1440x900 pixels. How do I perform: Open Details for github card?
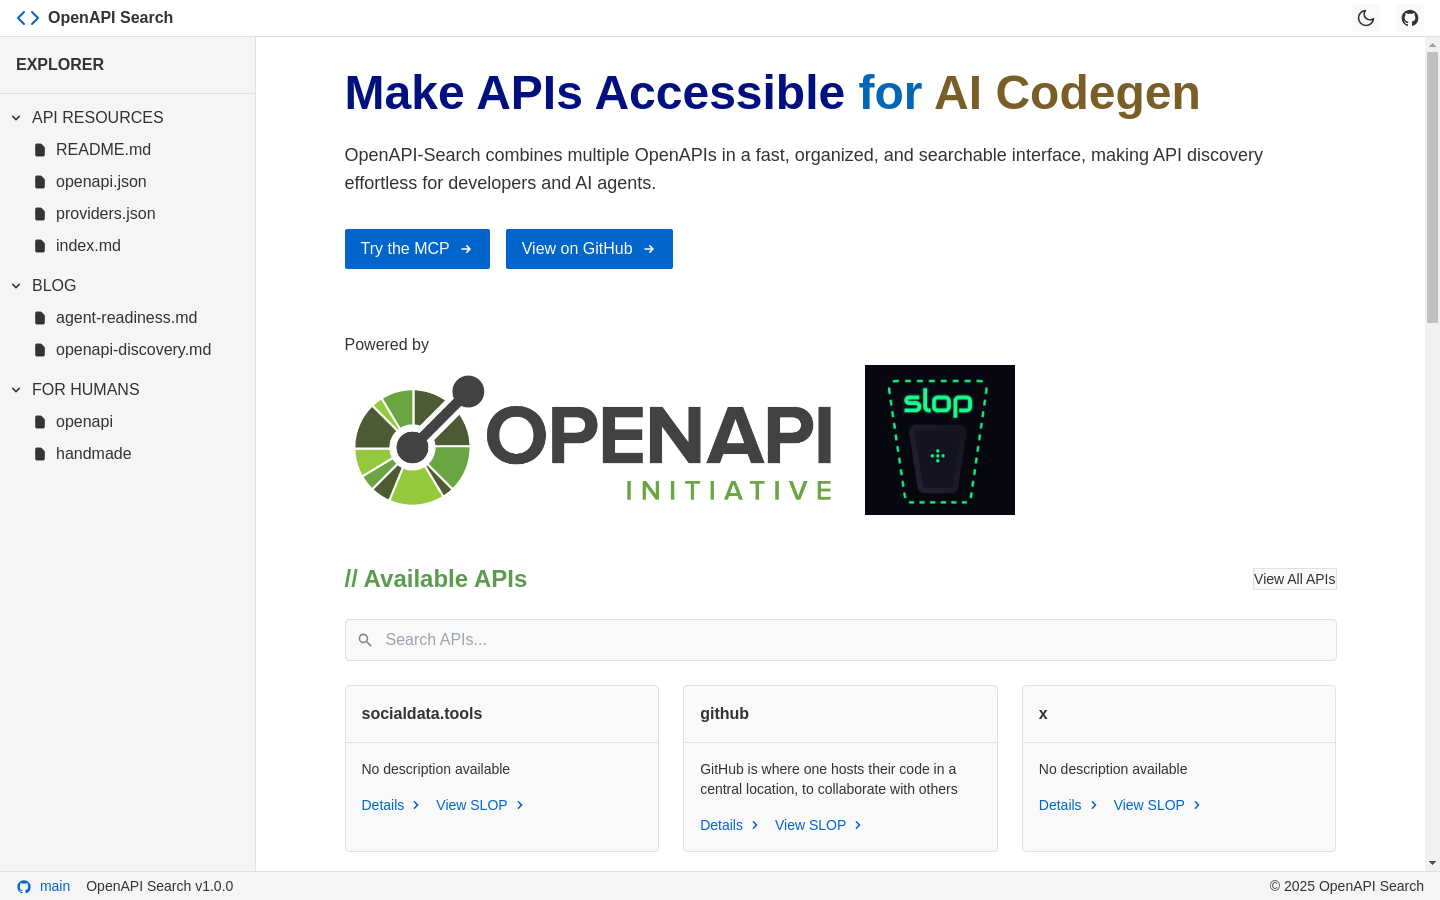click(730, 825)
